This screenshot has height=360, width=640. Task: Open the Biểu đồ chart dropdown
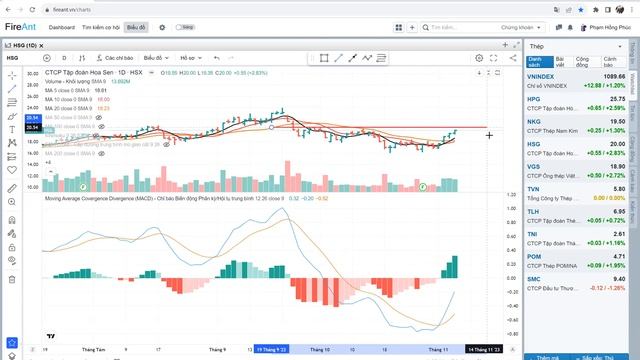point(156,58)
